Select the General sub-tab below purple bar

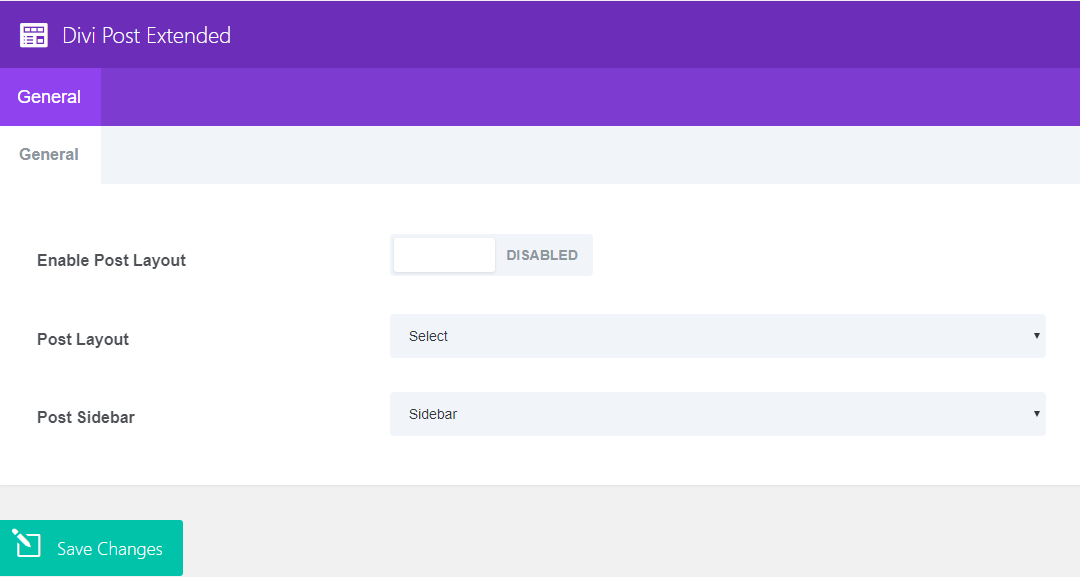tap(50, 154)
